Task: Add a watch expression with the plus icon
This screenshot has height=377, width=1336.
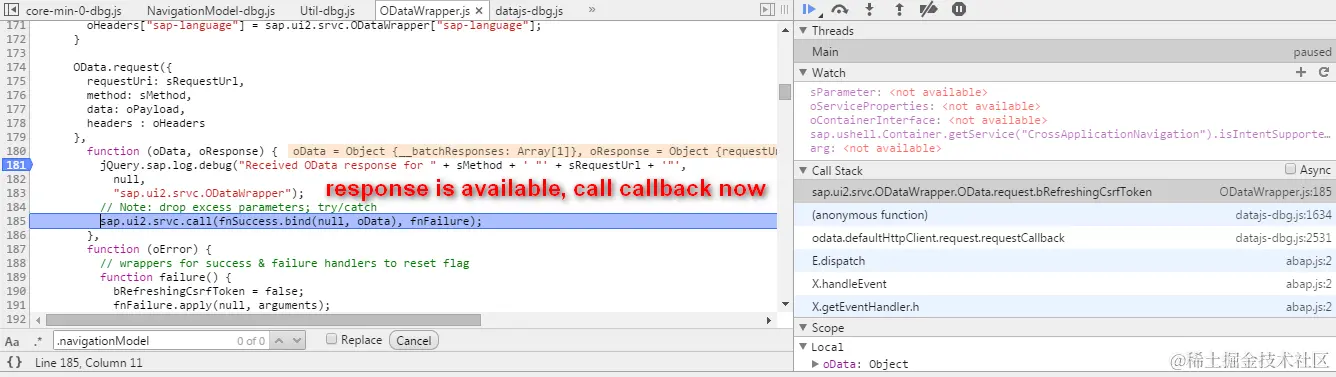Action: click(1301, 72)
